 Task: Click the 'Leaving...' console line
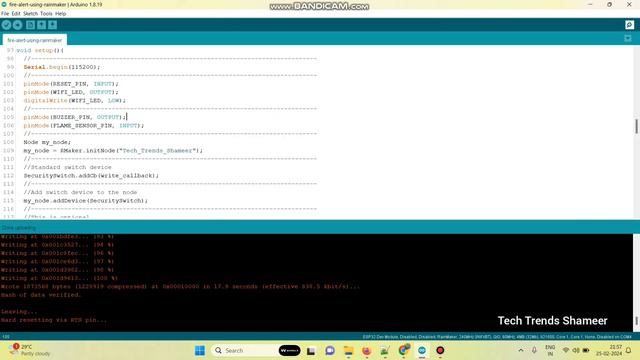pyautogui.click(x=19, y=312)
